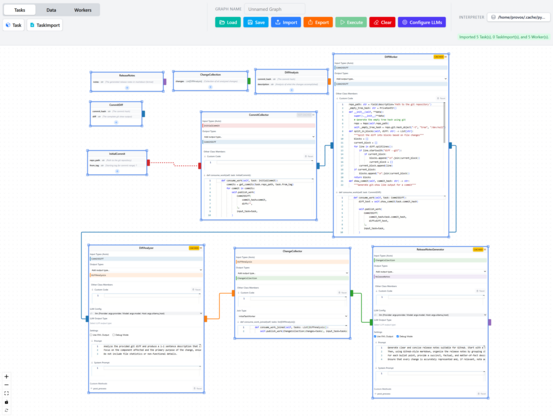Add a field to the ReleaseNotes node
553x417 pixels.
(x=127, y=87)
